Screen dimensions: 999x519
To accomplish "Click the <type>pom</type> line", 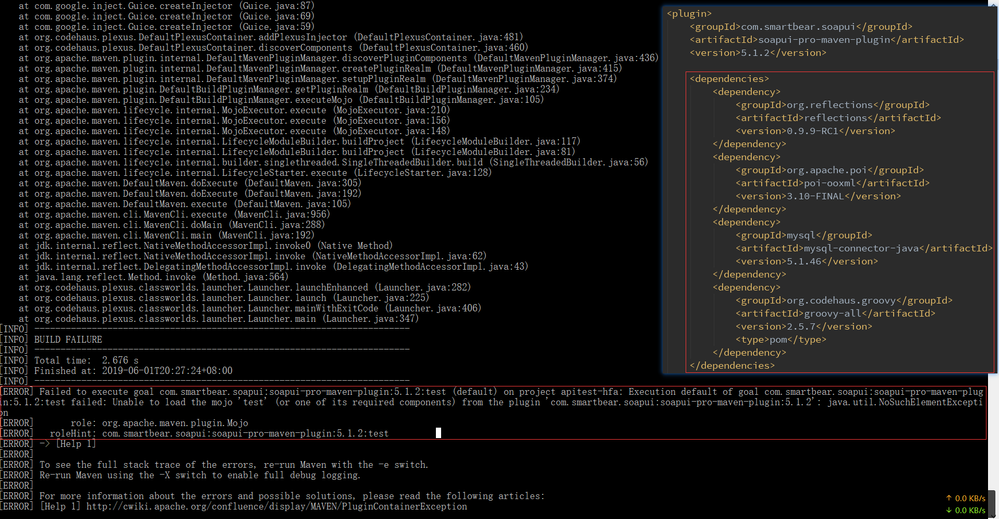I will coord(780,339).
